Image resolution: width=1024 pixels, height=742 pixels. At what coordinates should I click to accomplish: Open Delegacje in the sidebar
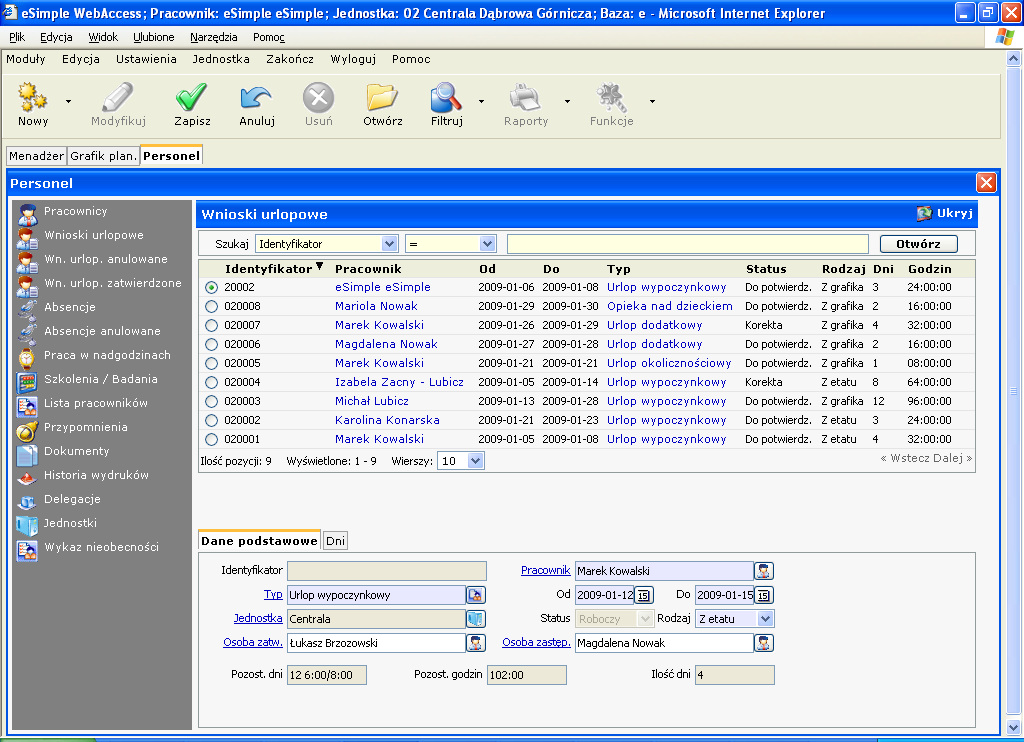click(x=72, y=499)
